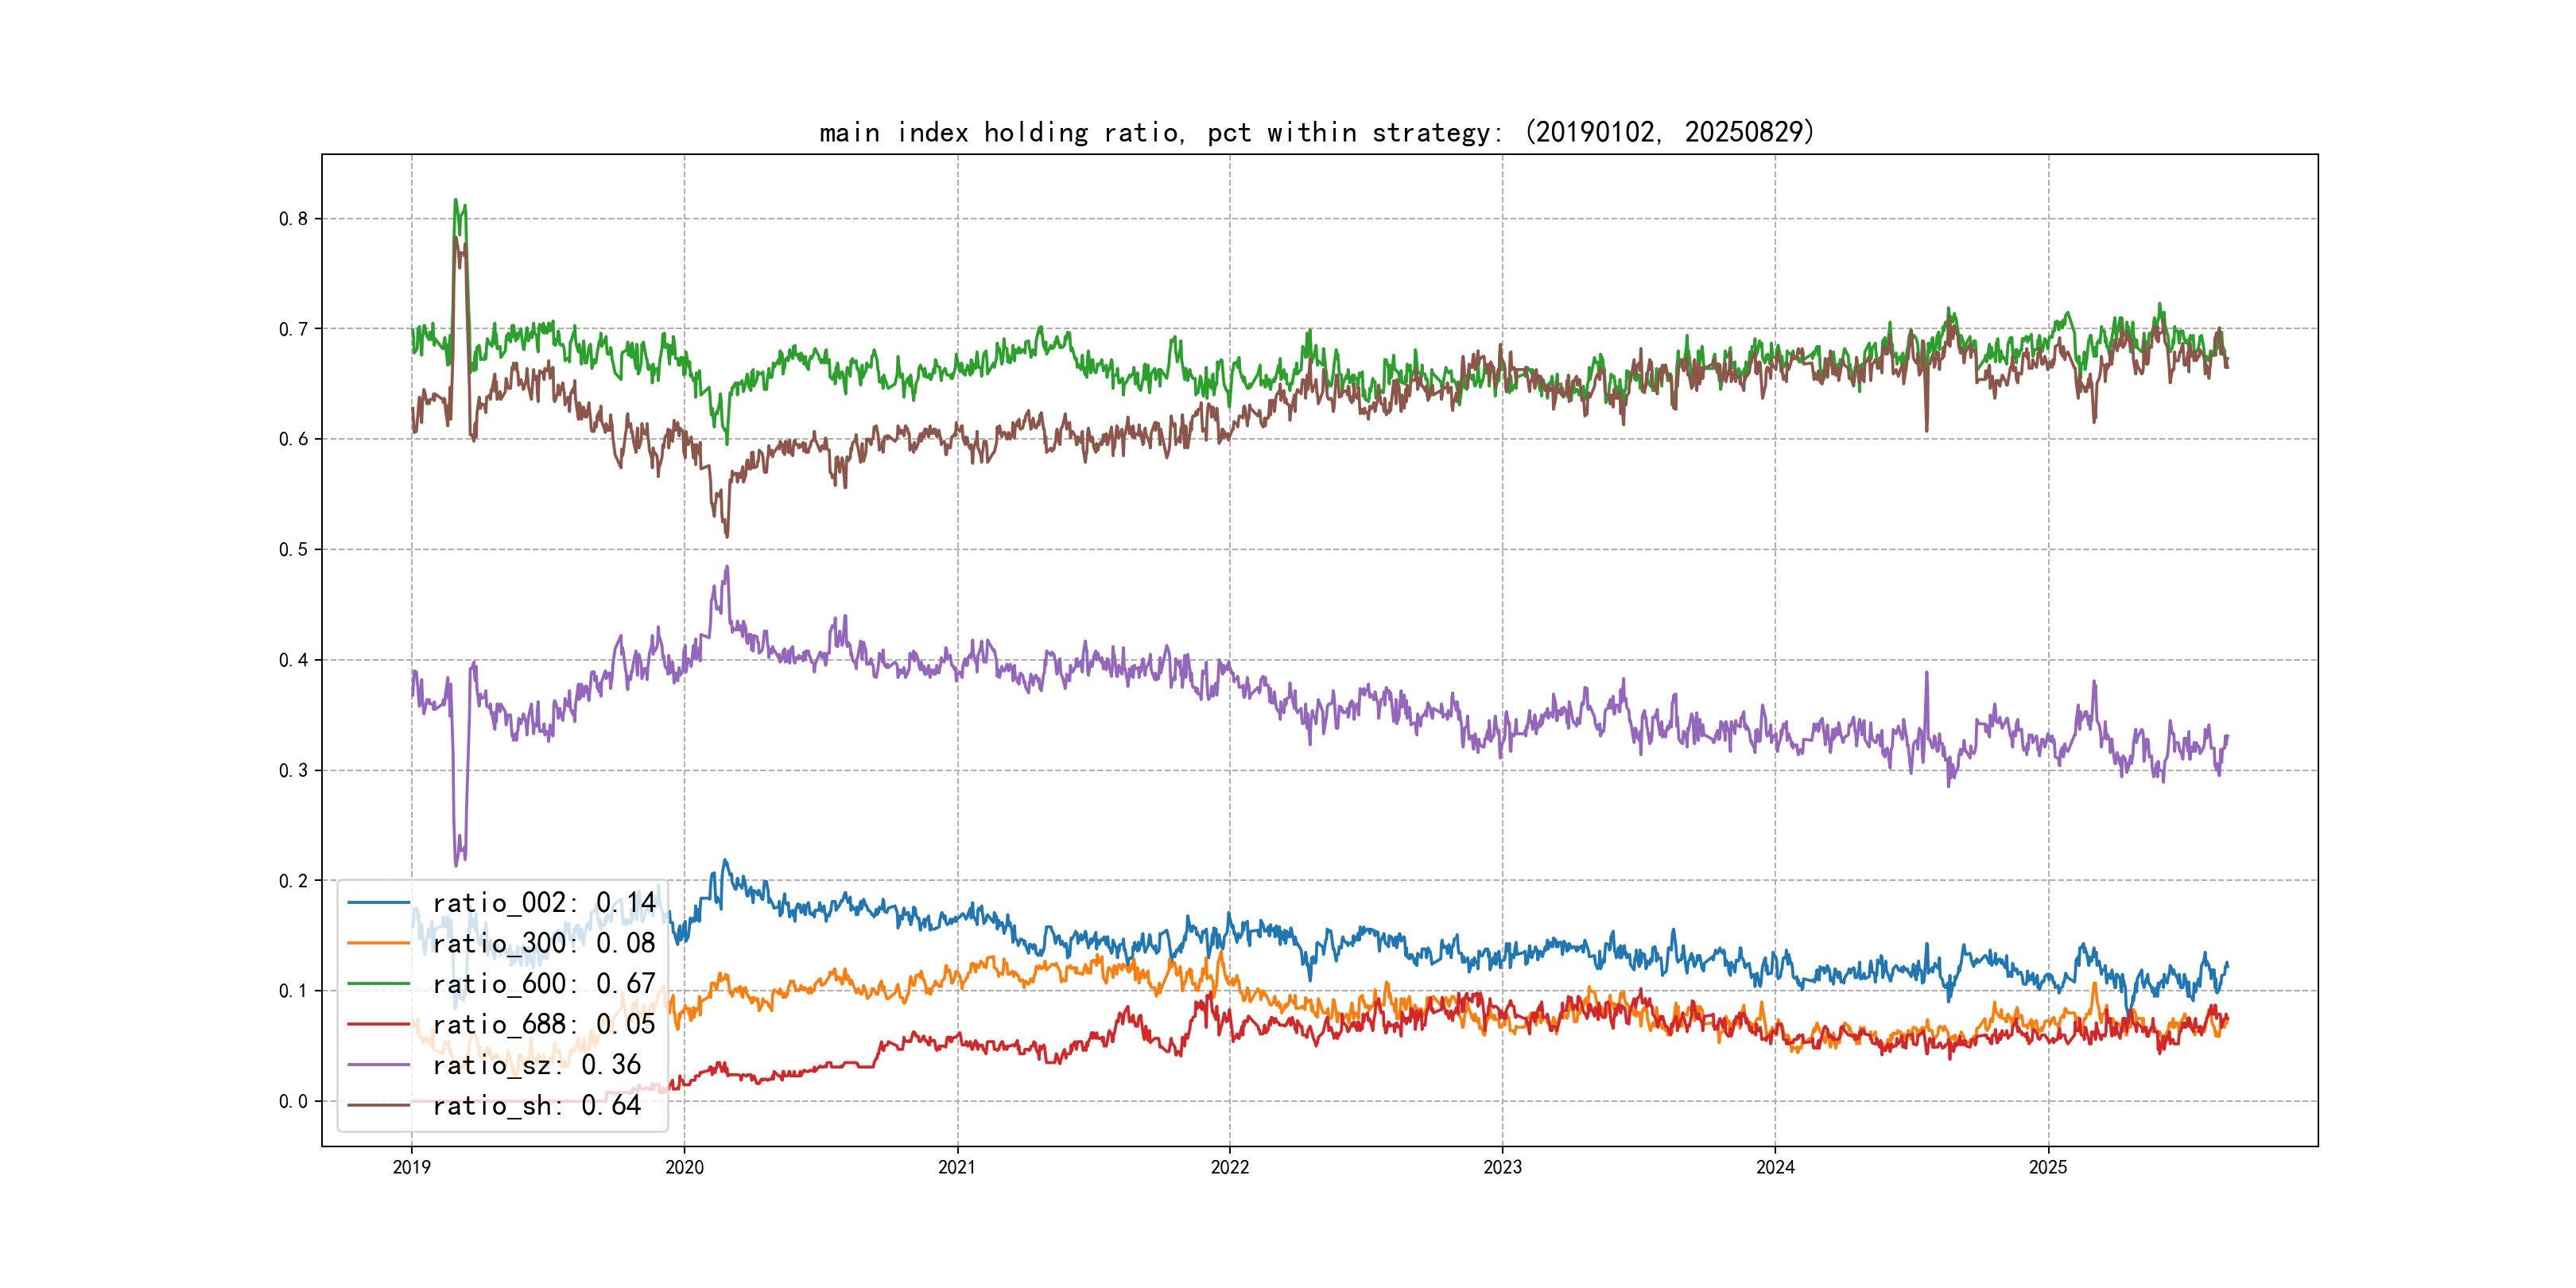Click the brown ratio_sh legend line swatch
Image resolution: width=2576 pixels, height=1288 pixels.
378,1105
